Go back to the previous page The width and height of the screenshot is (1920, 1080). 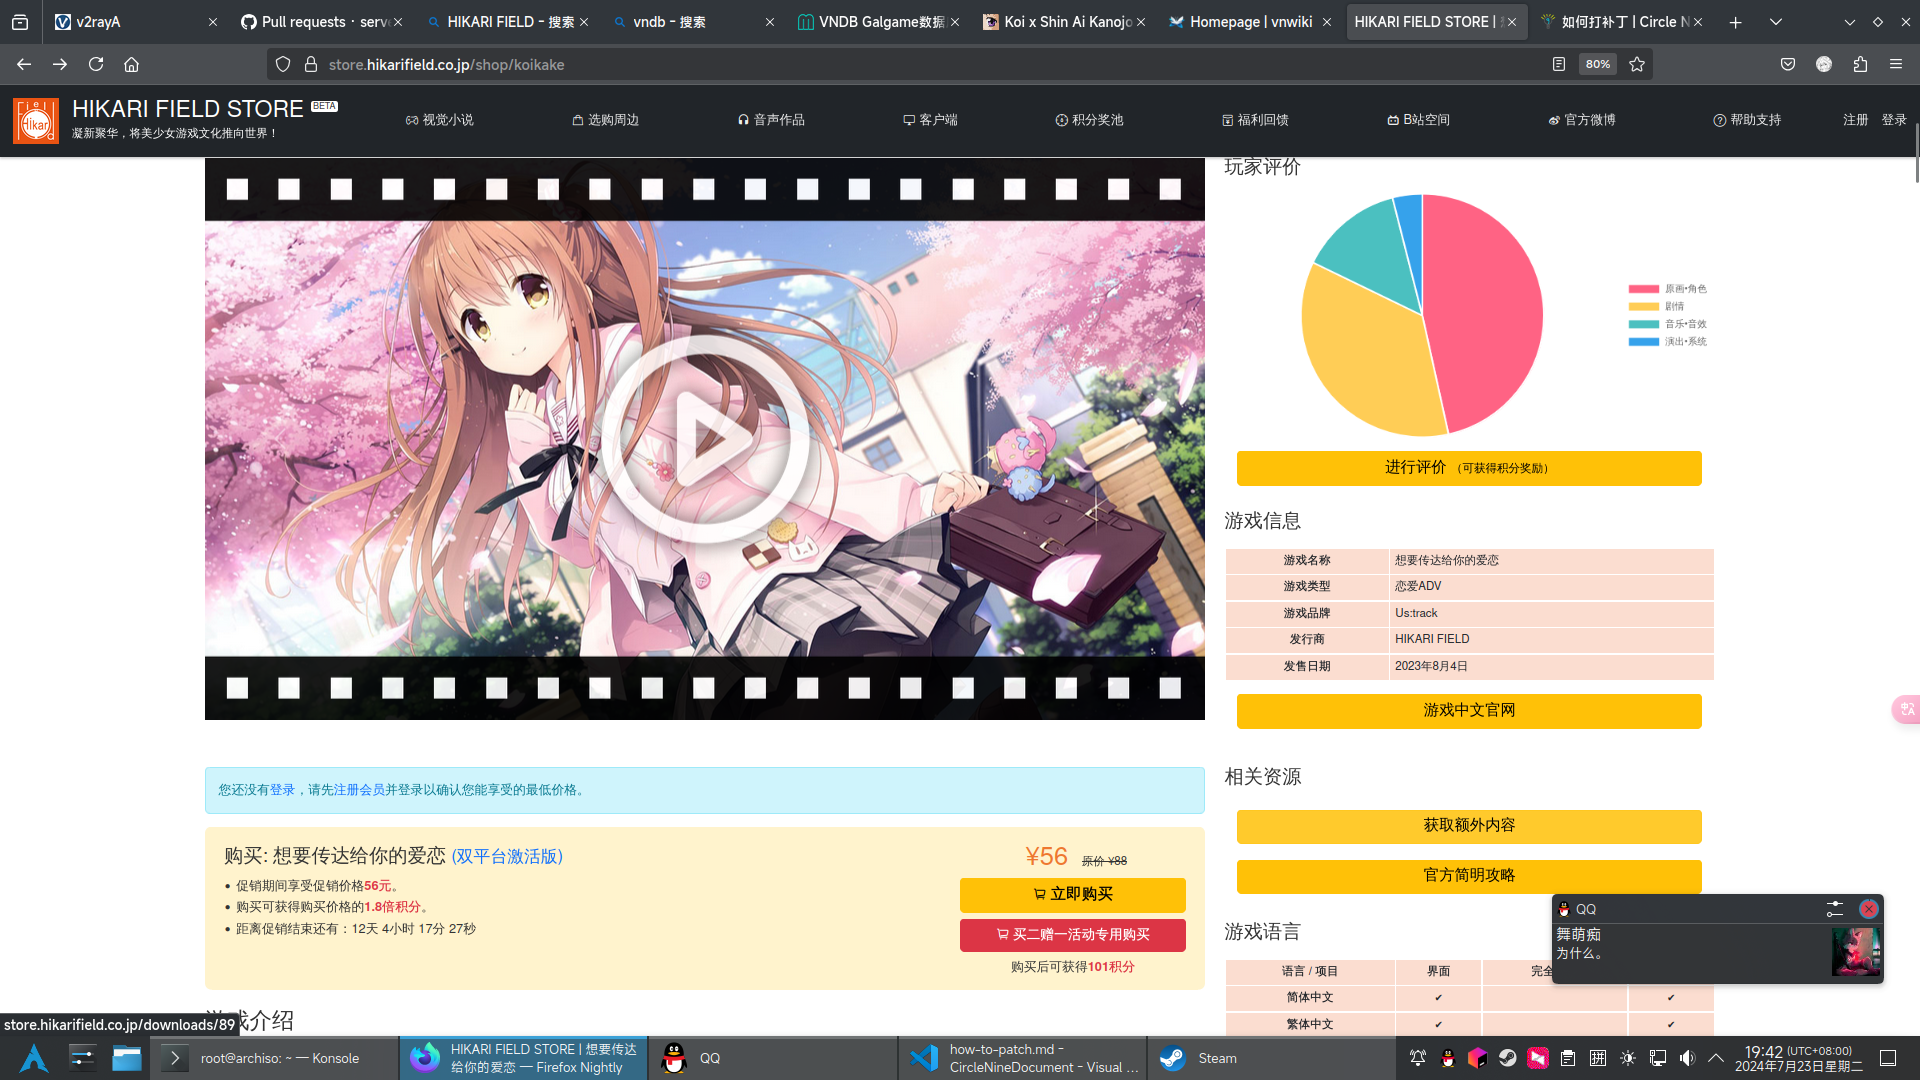click(x=24, y=64)
